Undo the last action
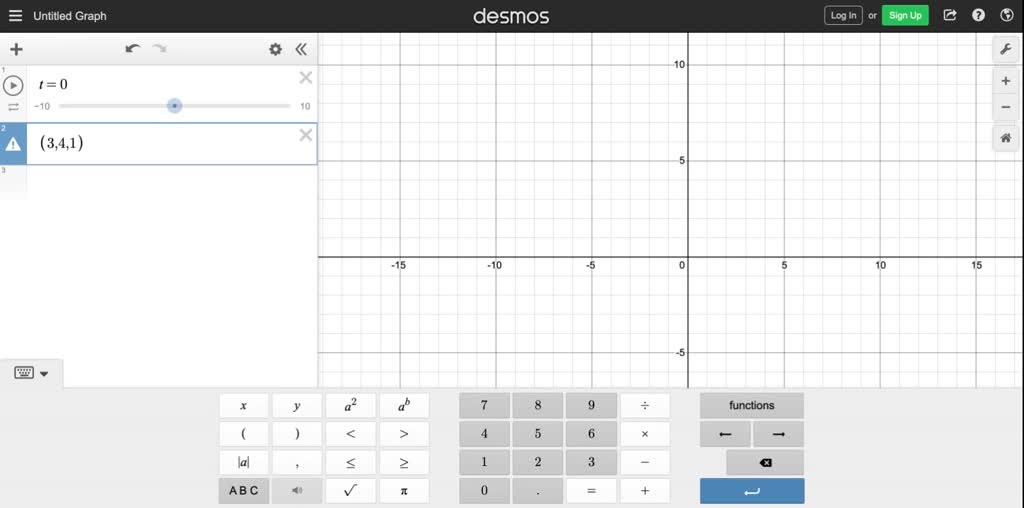 pos(132,49)
